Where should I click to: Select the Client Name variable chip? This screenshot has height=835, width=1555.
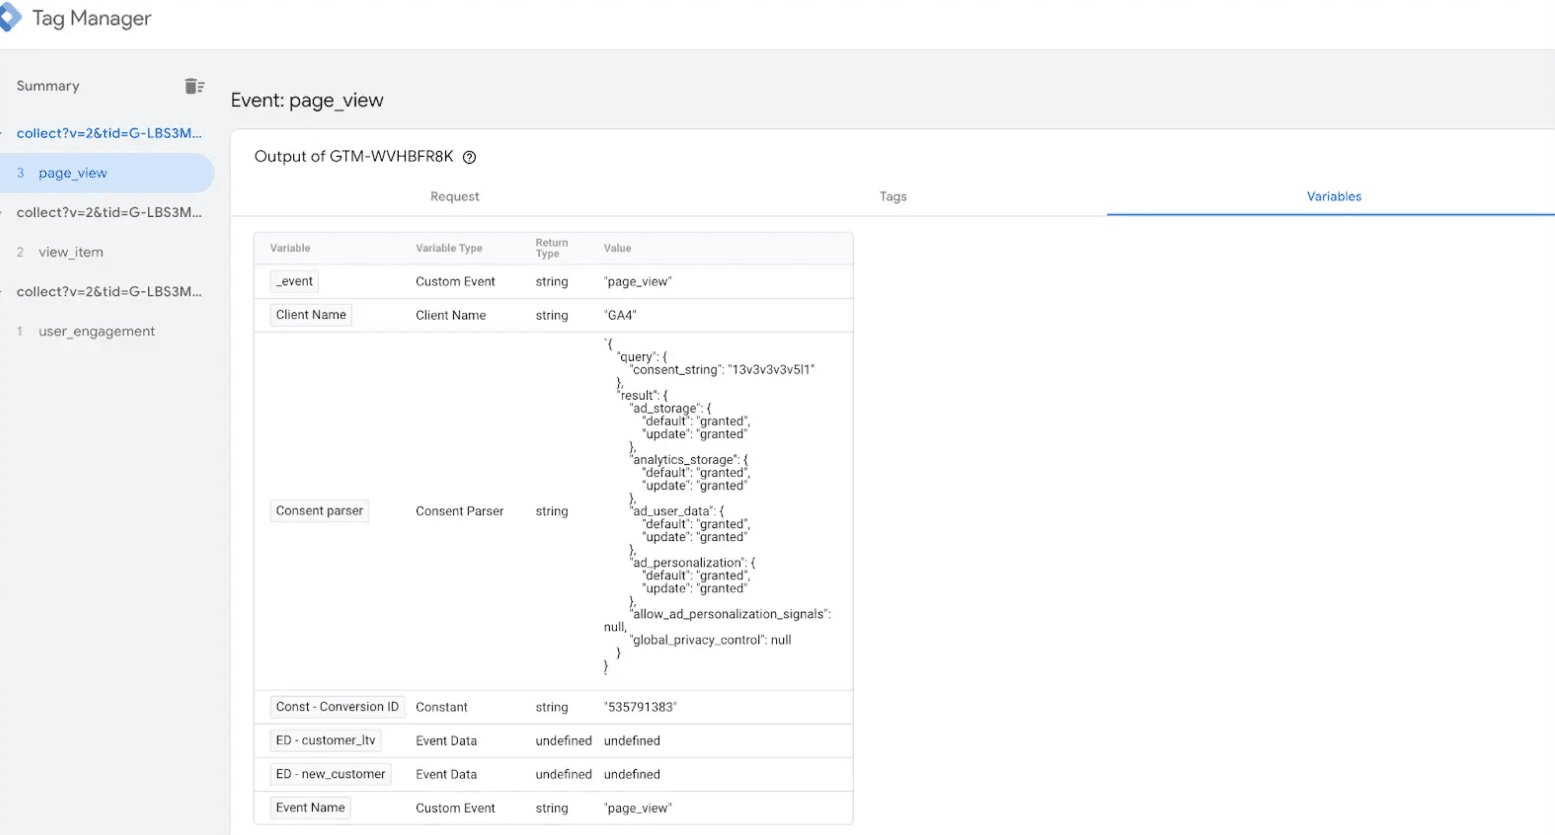(310, 314)
